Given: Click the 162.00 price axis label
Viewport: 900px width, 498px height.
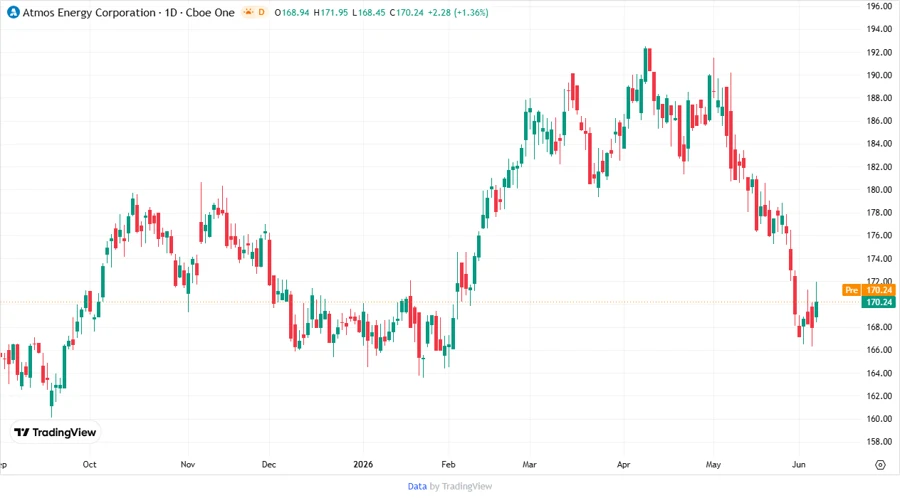Looking at the screenshot, I should coord(879,396).
